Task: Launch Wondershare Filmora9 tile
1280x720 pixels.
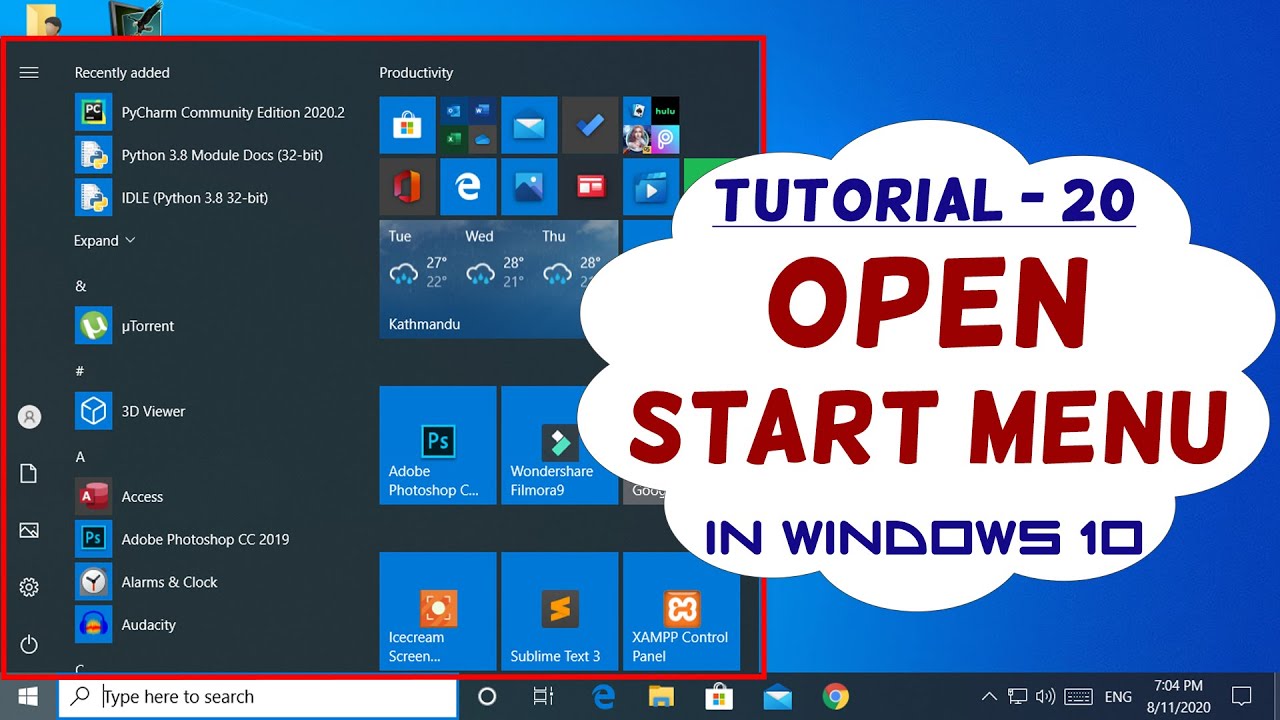Action: point(559,445)
